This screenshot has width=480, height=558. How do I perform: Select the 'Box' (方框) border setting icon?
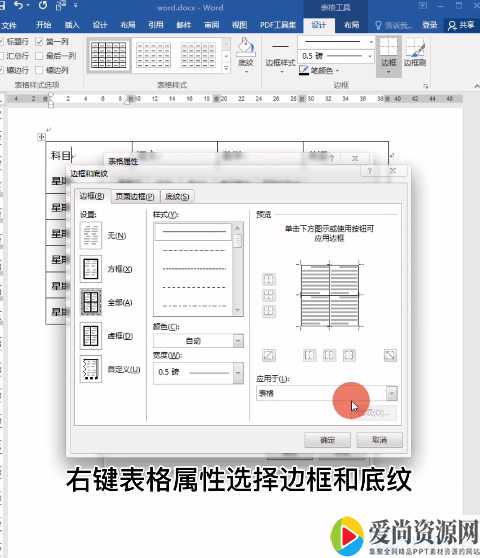[x=91, y=269]
